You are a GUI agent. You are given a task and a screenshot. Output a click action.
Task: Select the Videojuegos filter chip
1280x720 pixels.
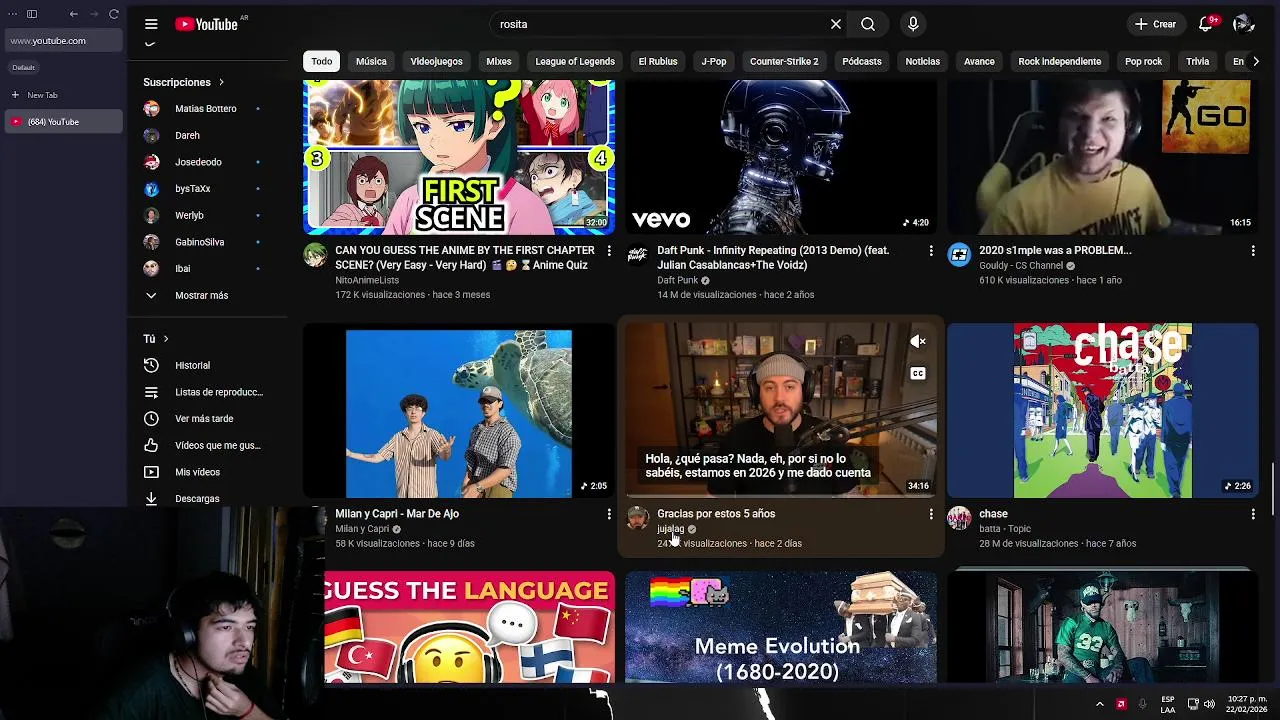click(x=436, y=61)
